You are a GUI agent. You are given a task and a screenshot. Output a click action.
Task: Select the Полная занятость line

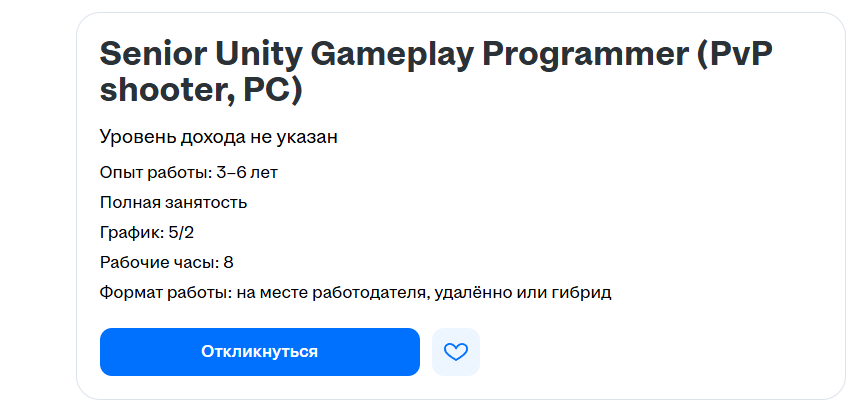point(173,203)
